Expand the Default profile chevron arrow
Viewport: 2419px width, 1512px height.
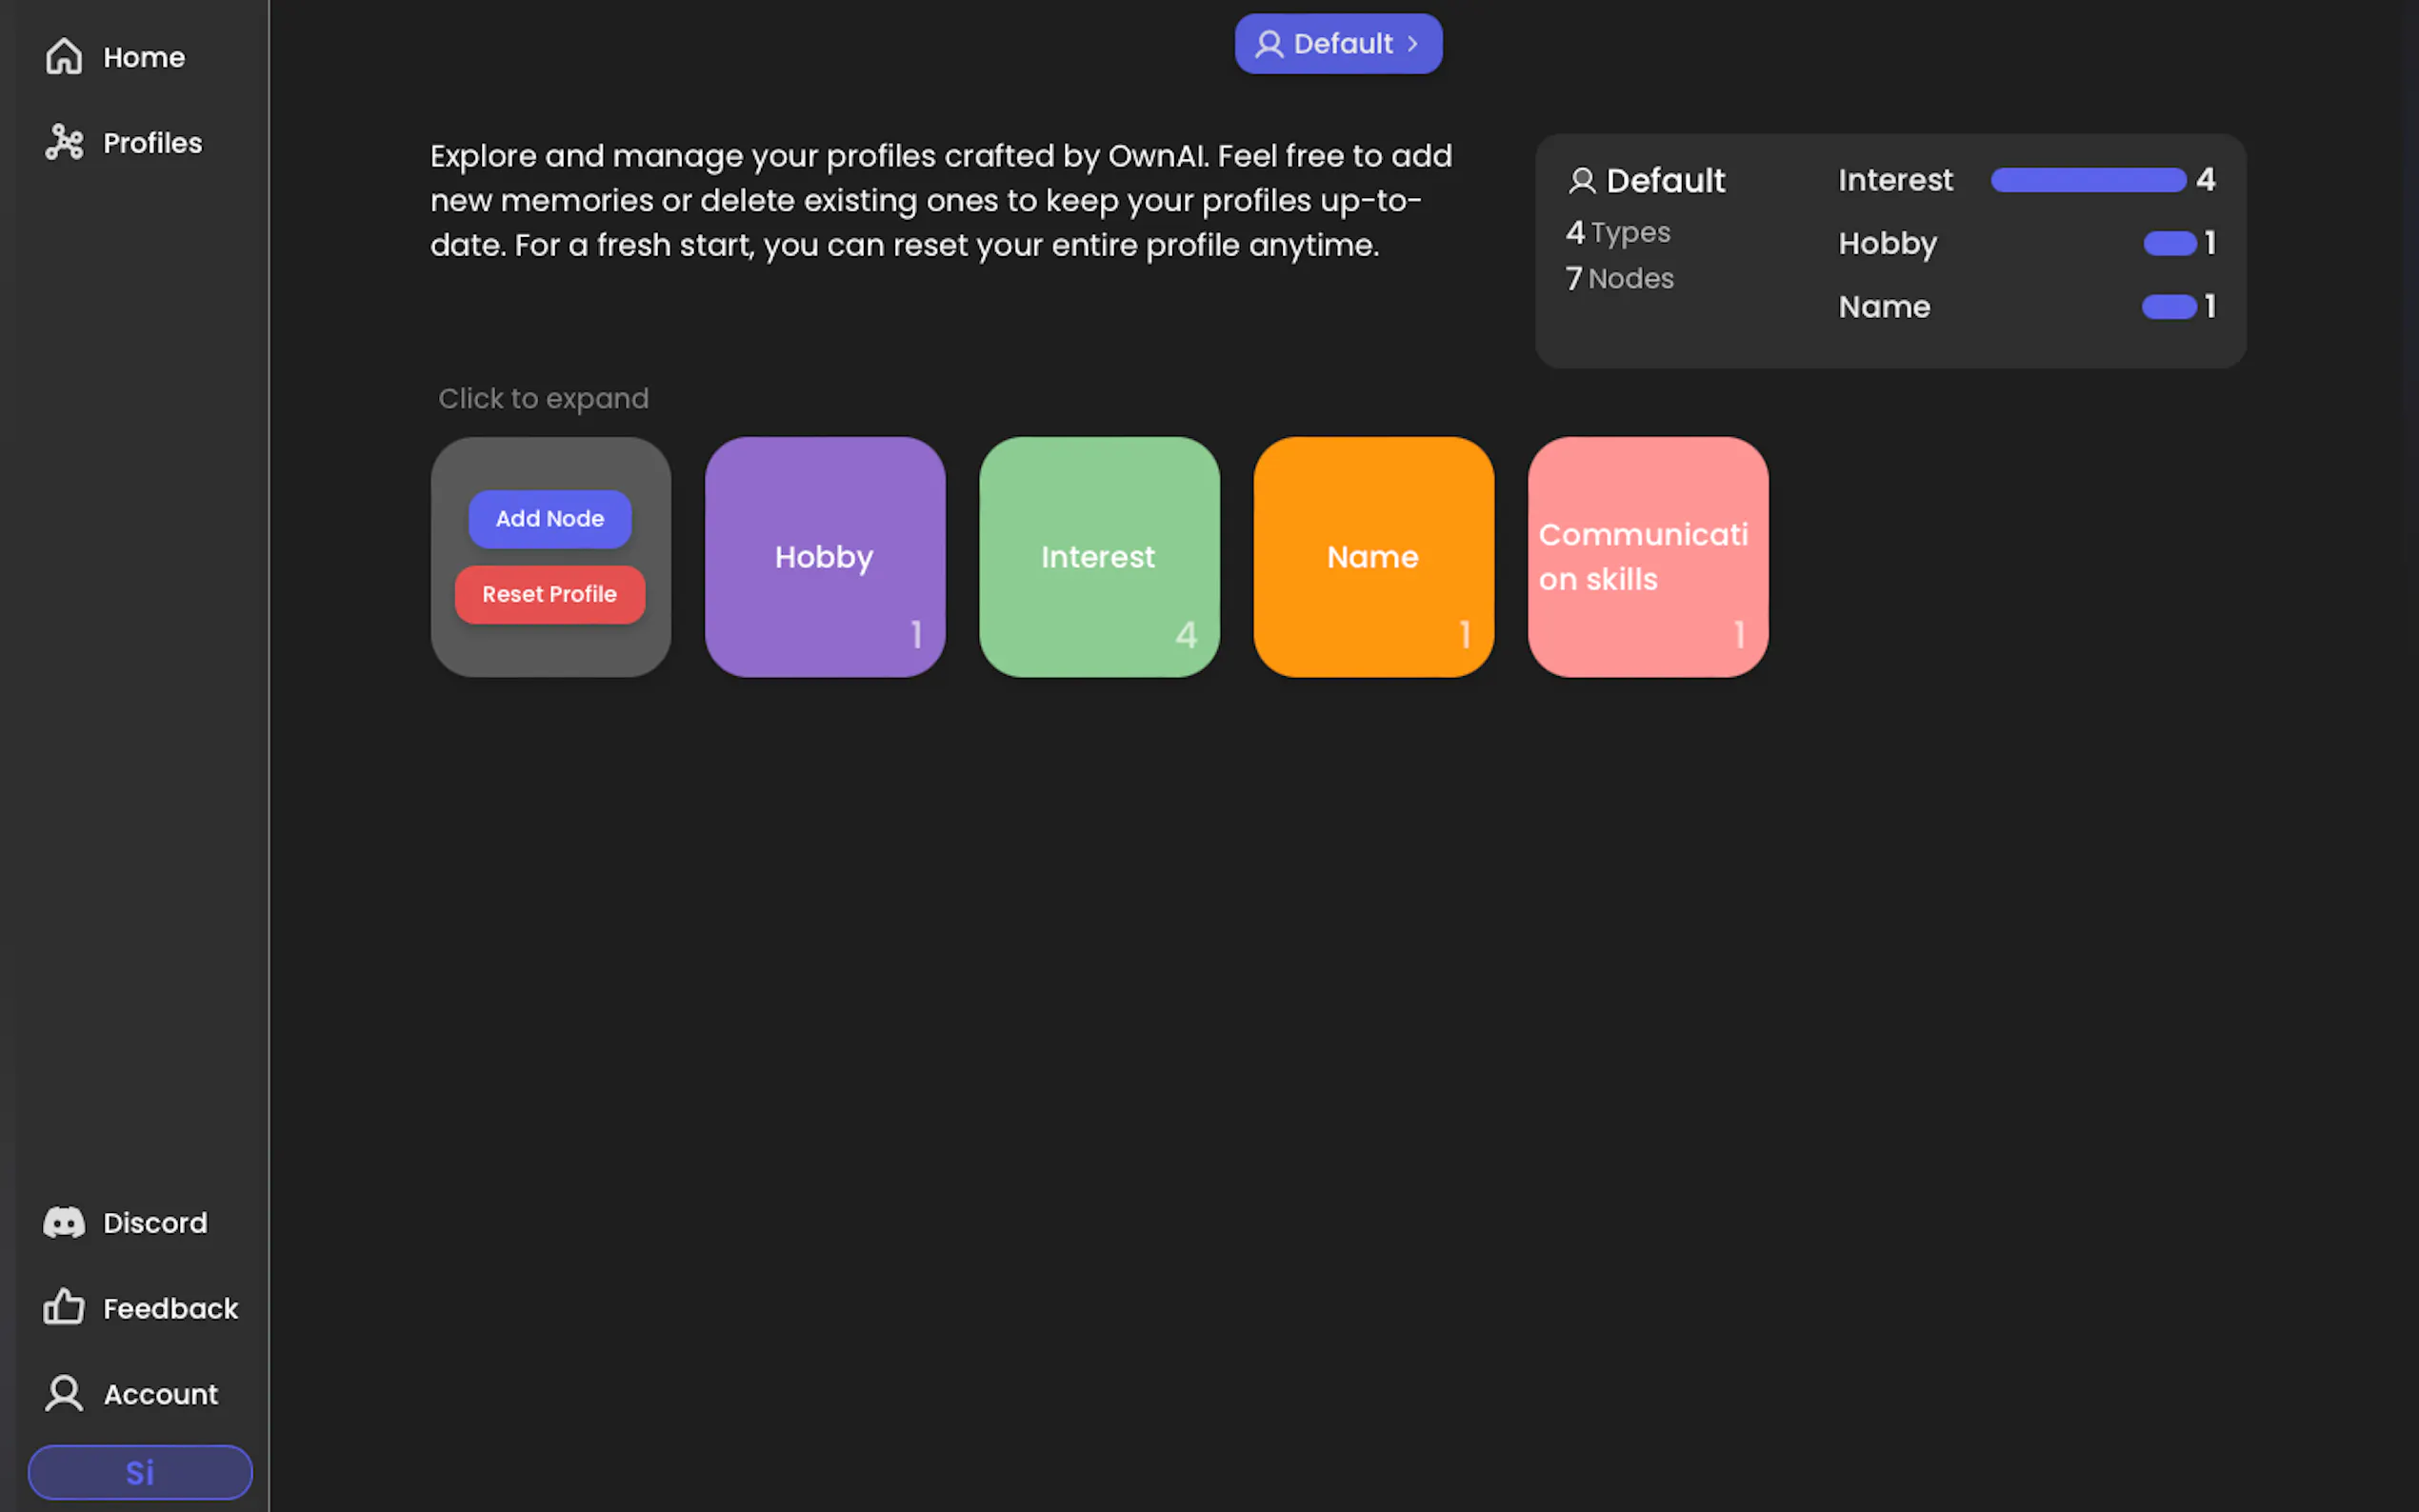(x=1412, y=44)
